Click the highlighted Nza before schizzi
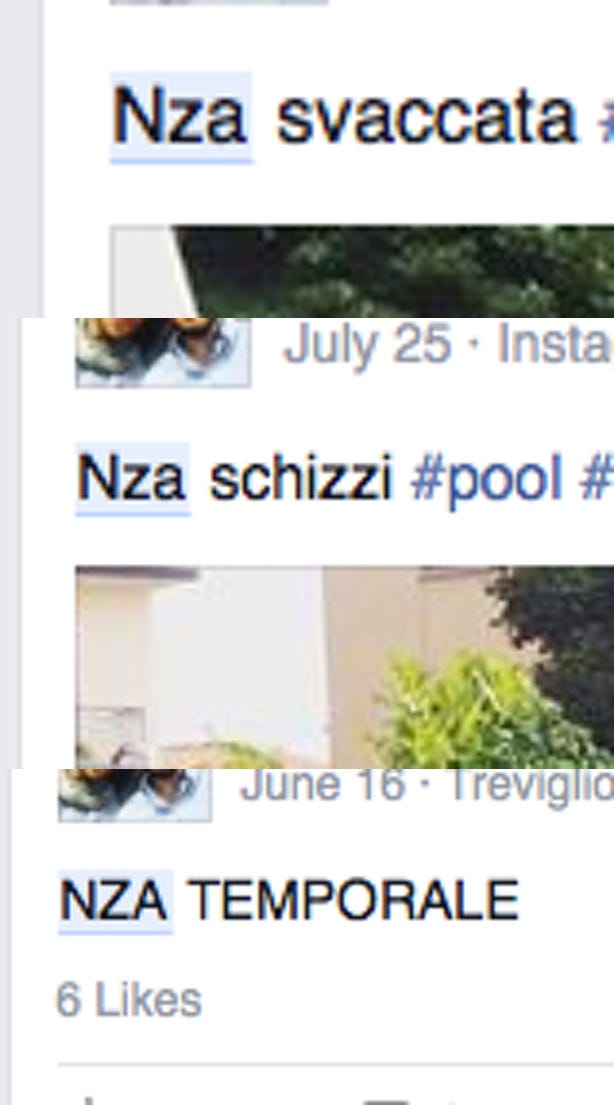614x1105 pixels. 133,479
